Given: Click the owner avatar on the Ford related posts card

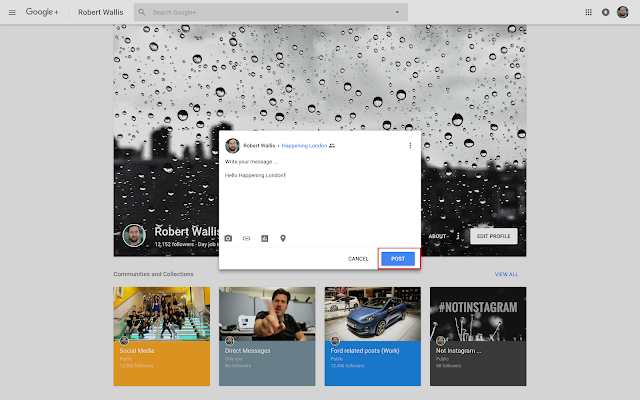Looking at the screenshot, I should pos(335,340).
